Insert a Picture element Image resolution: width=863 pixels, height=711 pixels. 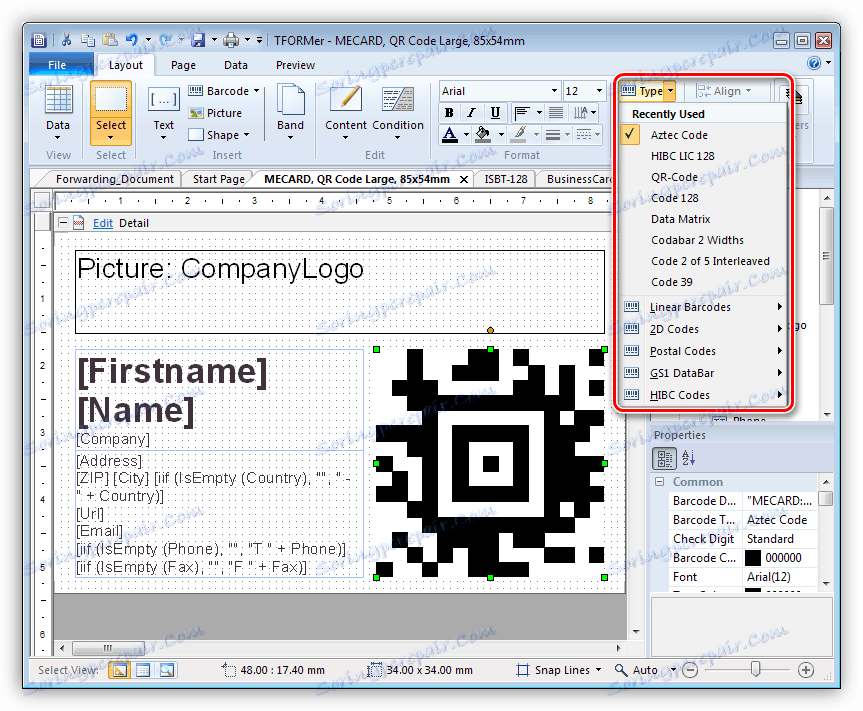tap(215, 113)
